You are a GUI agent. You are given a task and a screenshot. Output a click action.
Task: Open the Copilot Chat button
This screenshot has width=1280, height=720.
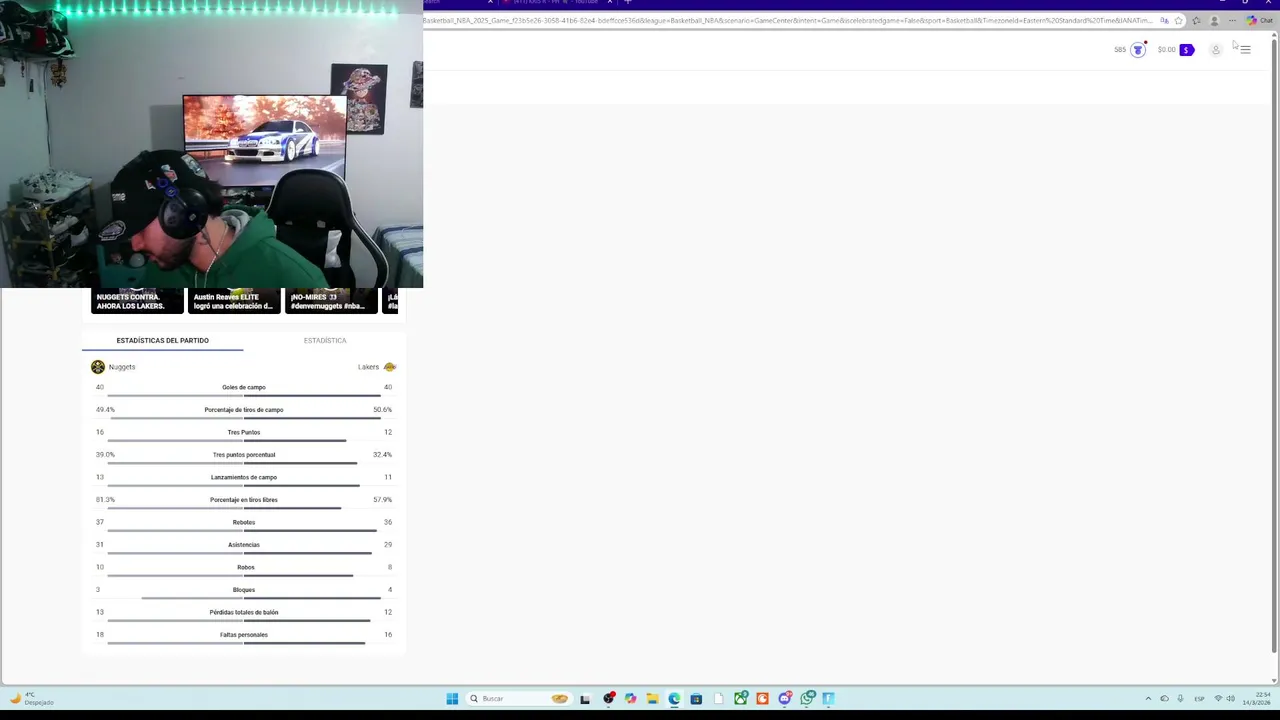(1259, 20)
